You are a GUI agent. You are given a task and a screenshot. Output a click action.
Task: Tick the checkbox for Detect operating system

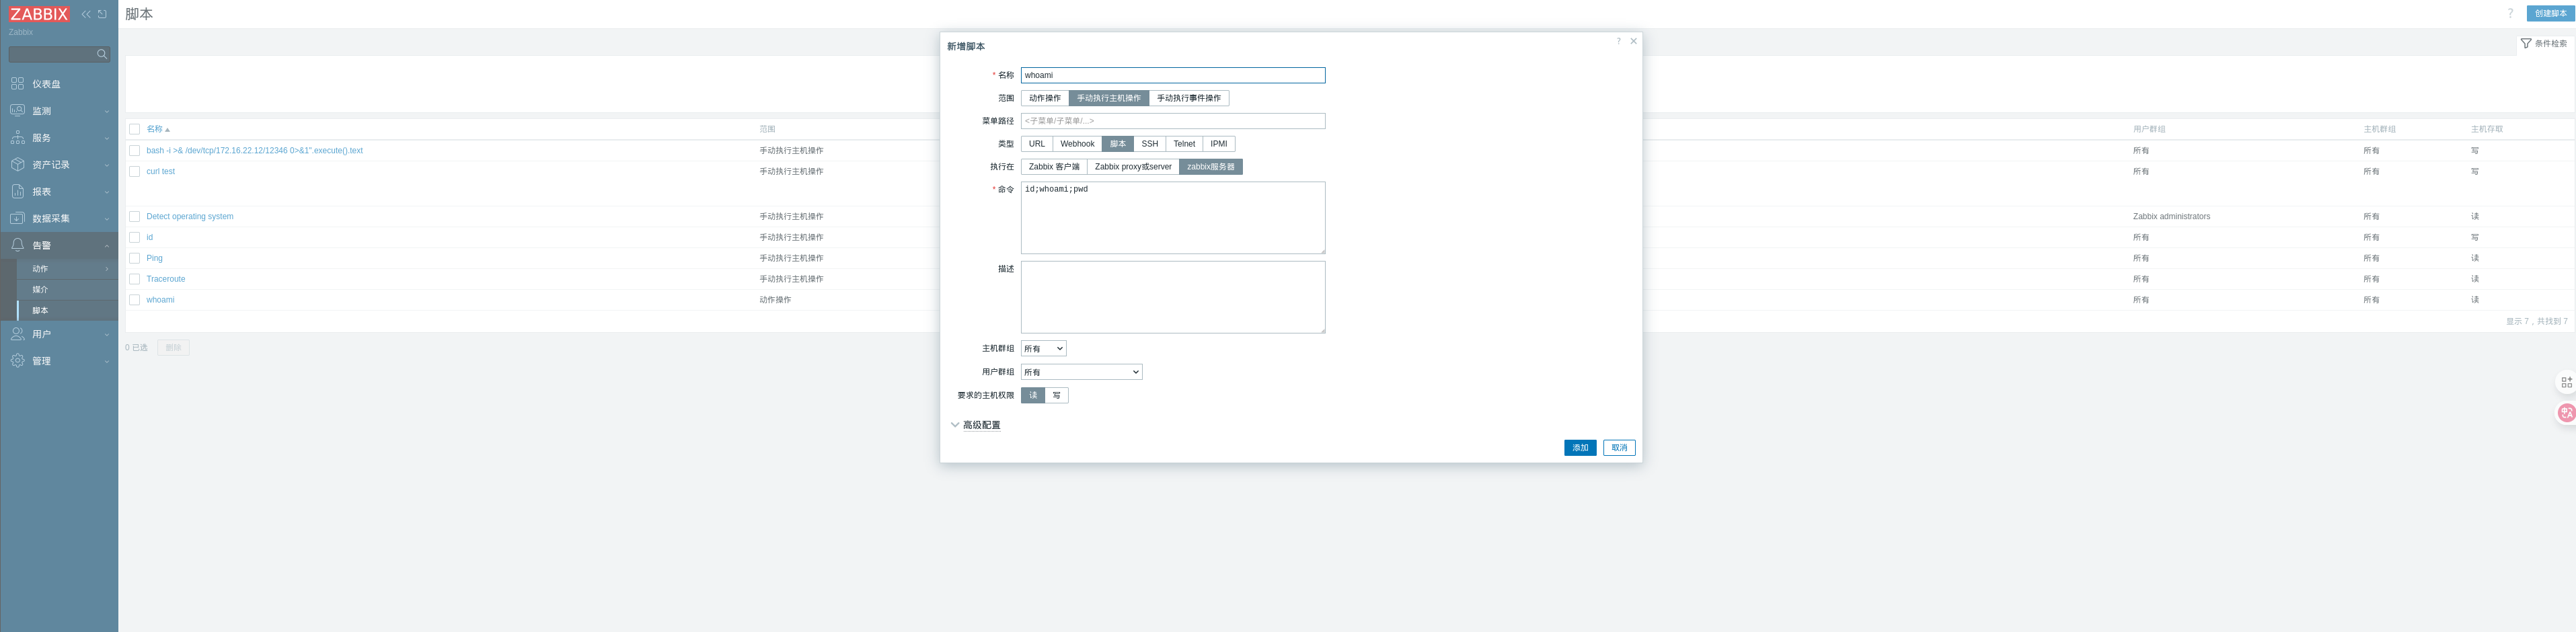click(x=134, y=217)
